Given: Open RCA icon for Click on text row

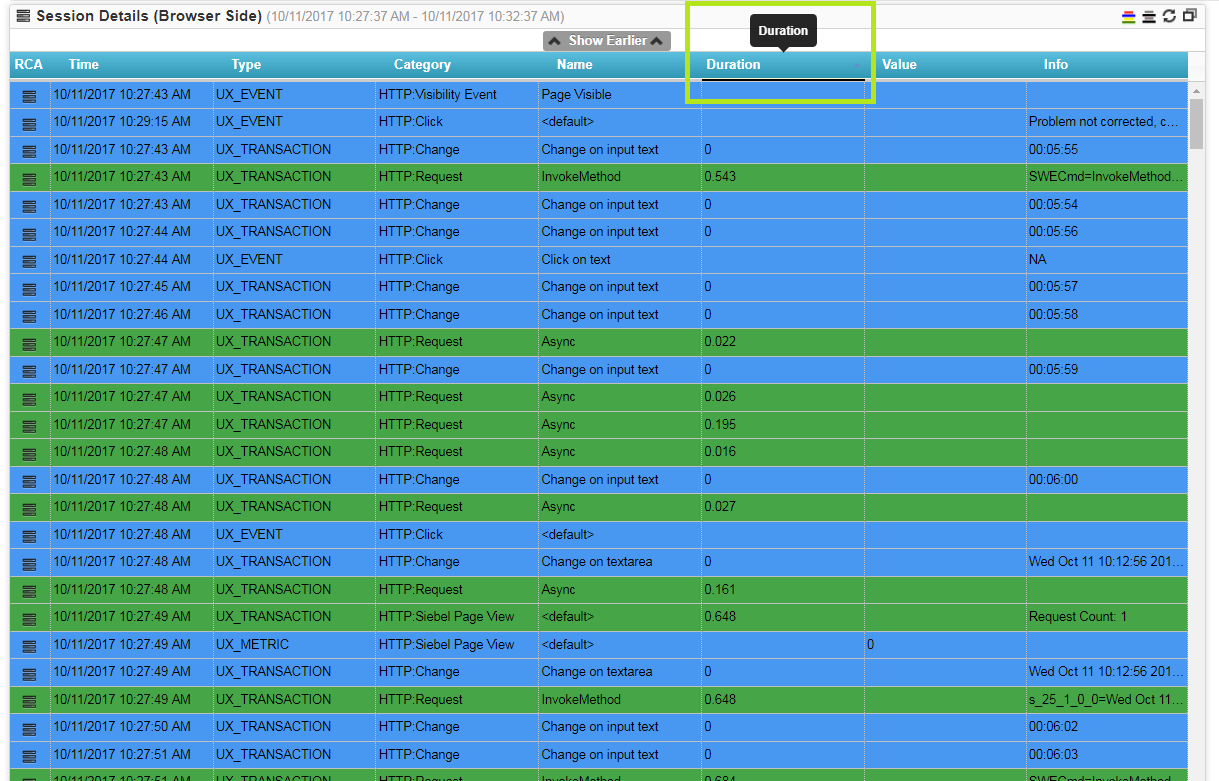Looking at the screenshot, I should (29, 260).
